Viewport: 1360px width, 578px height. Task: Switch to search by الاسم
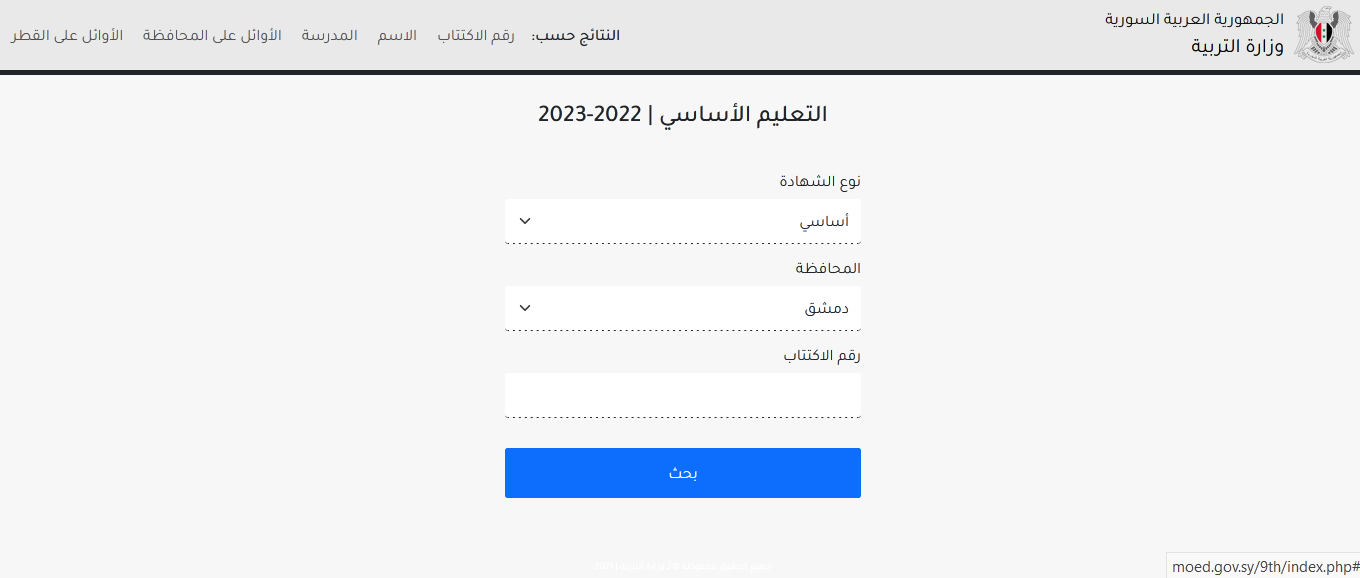click(397, 36)
